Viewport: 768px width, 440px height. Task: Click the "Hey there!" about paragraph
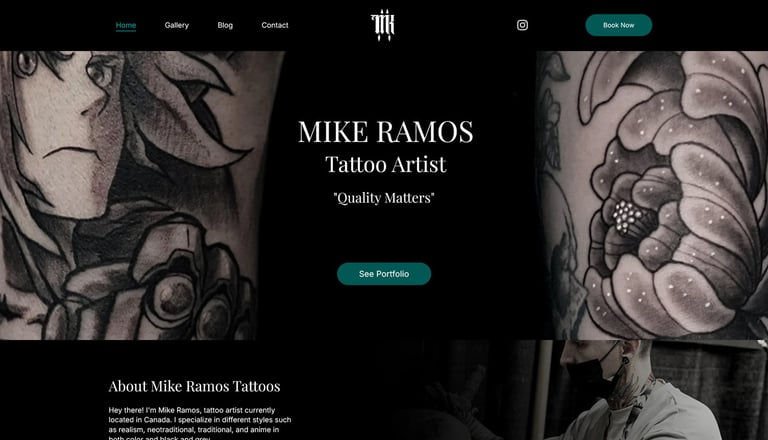(200, 424)
